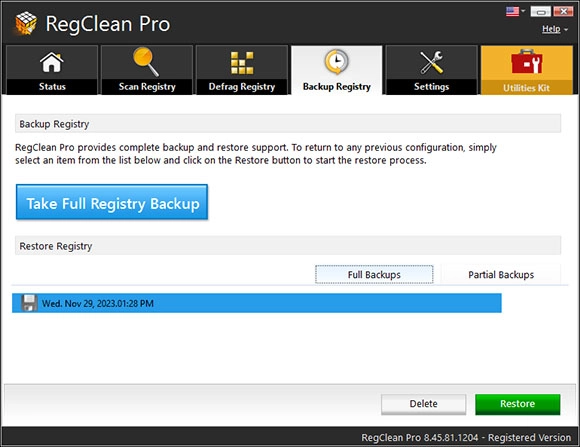Viewport: 580px width, 447px height.
Task: Click the US flag language icon
Action: click(x=512, y=11)
